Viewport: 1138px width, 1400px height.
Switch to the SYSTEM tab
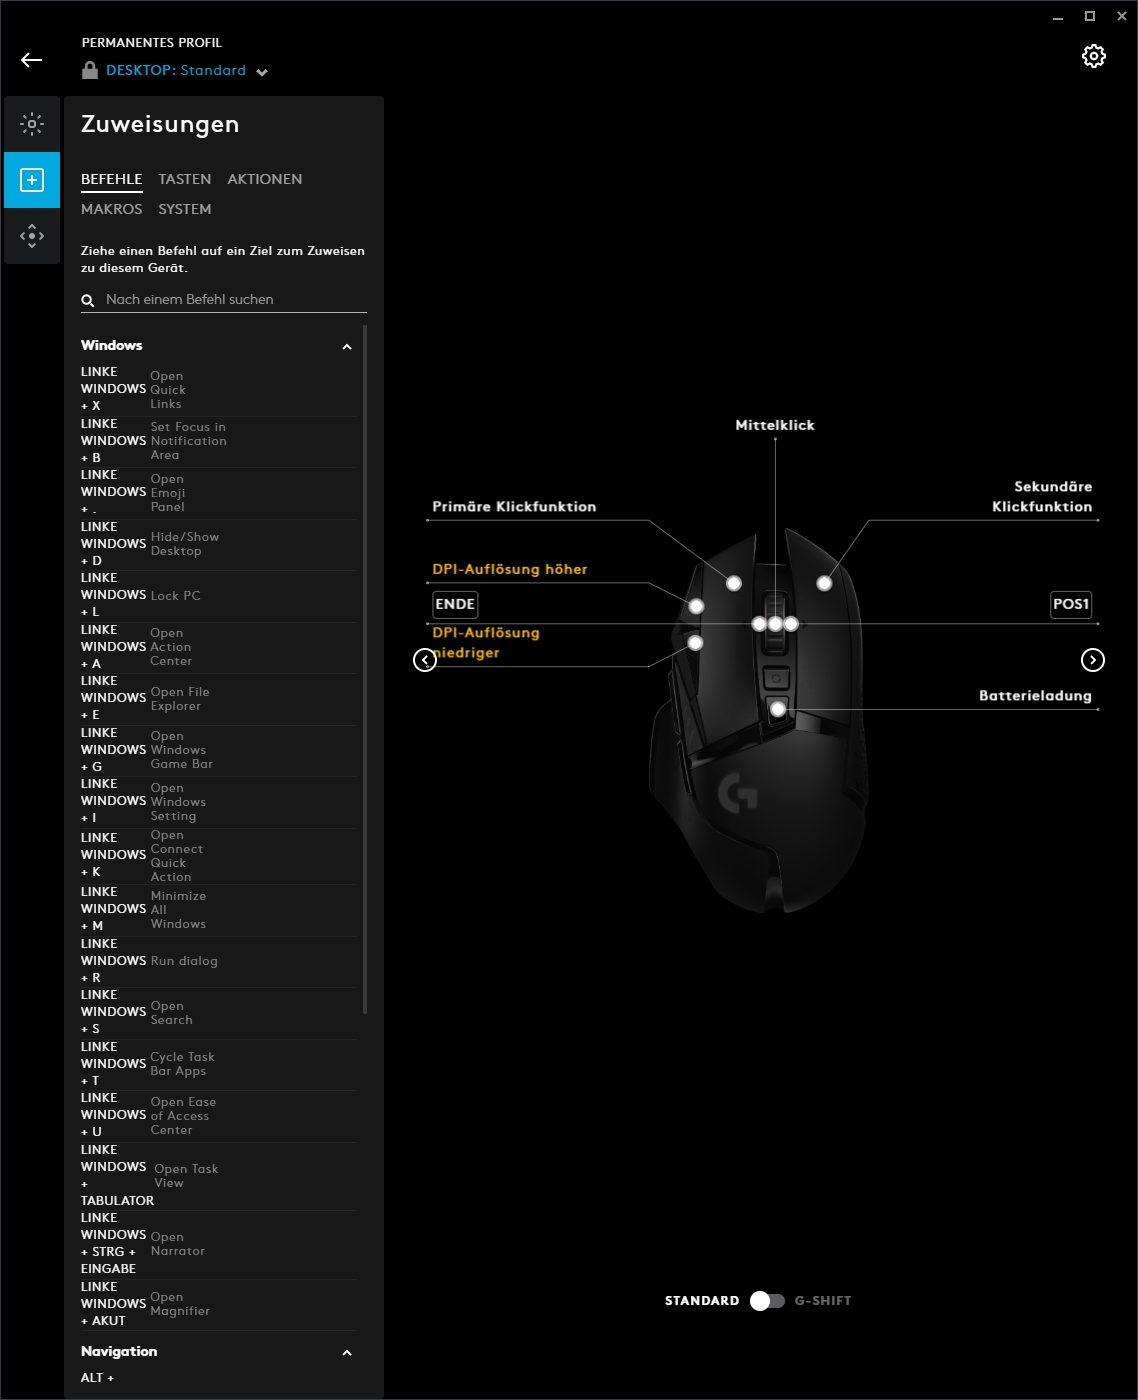pyautogui.click(x=185, y=209)
